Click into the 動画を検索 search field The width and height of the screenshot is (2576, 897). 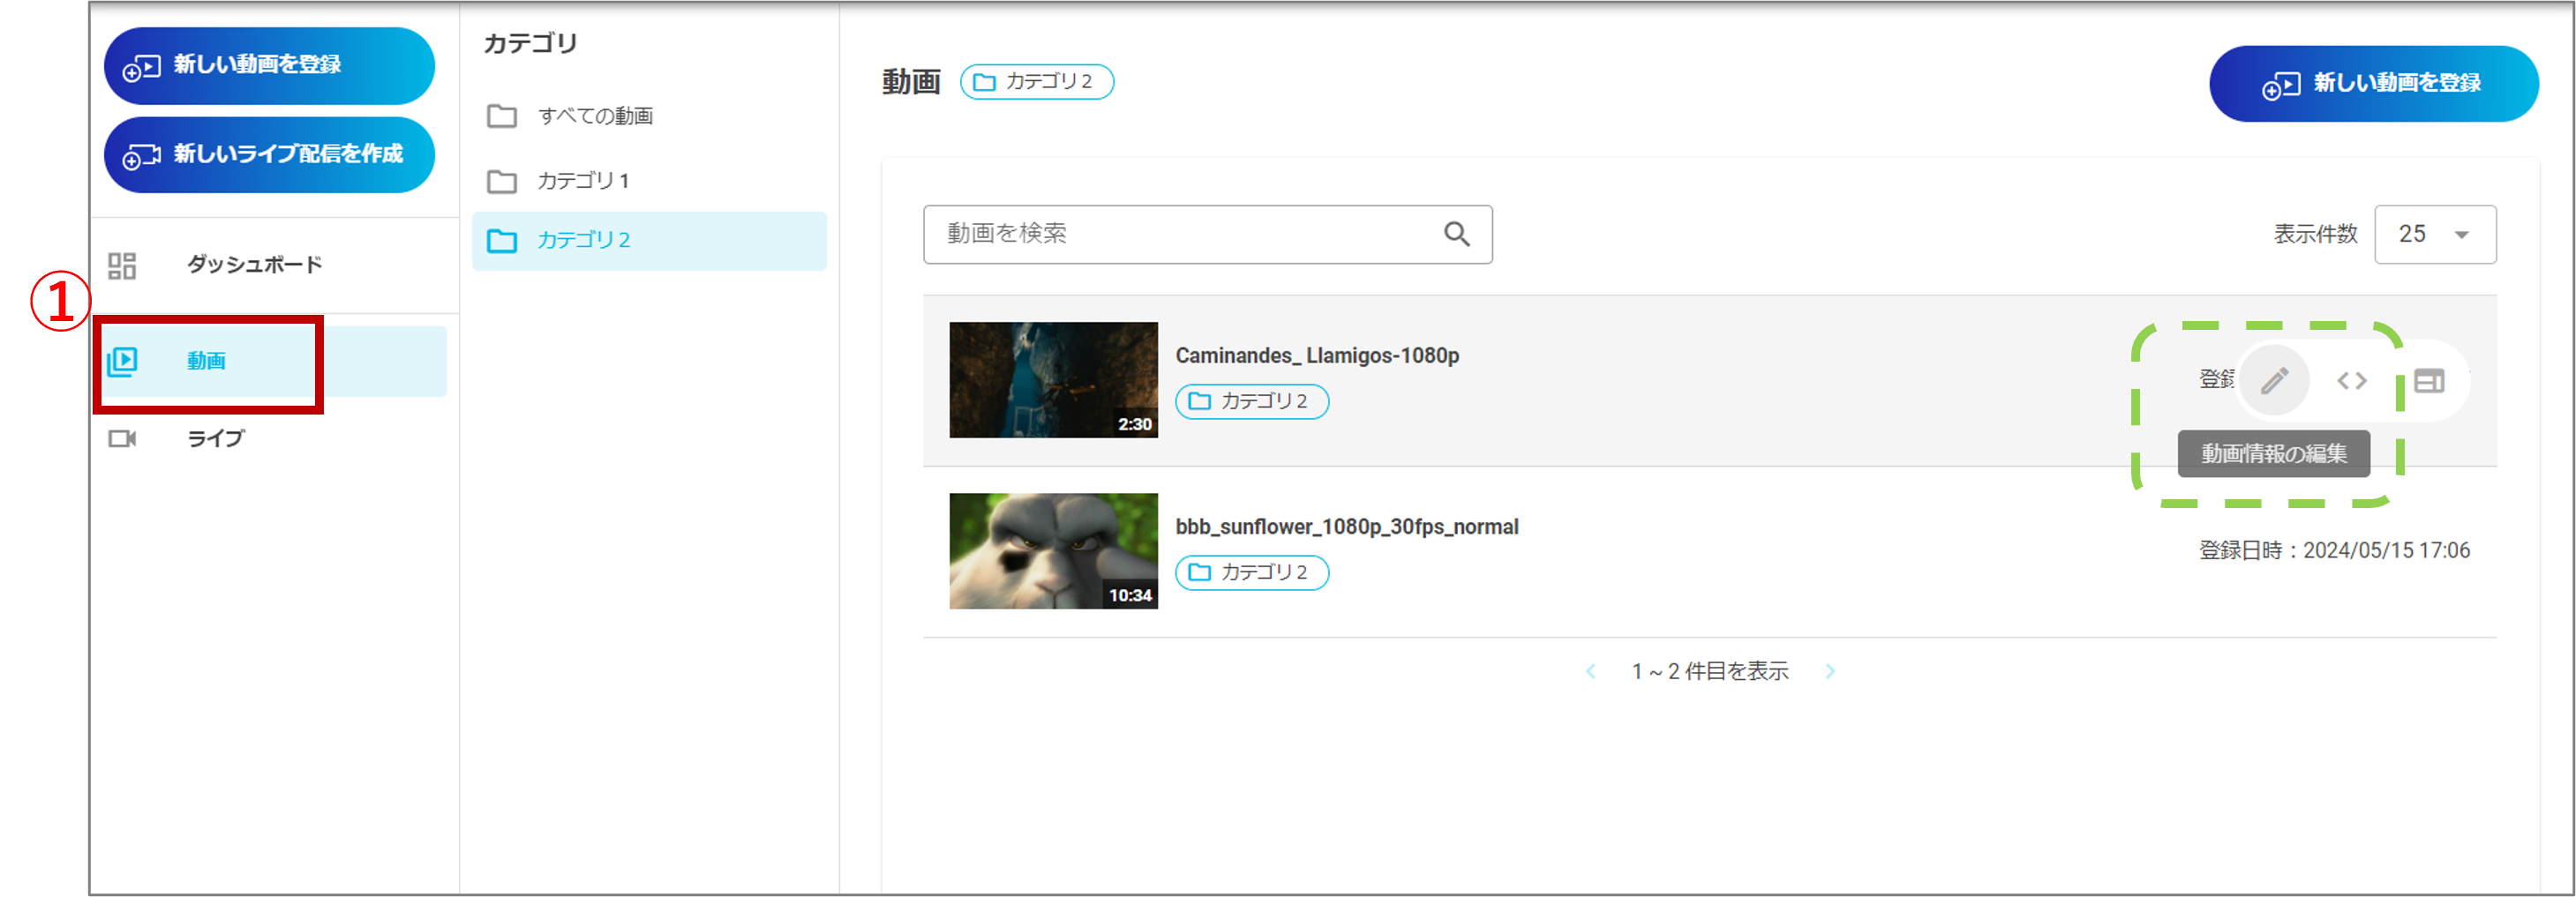point(1180,234)
